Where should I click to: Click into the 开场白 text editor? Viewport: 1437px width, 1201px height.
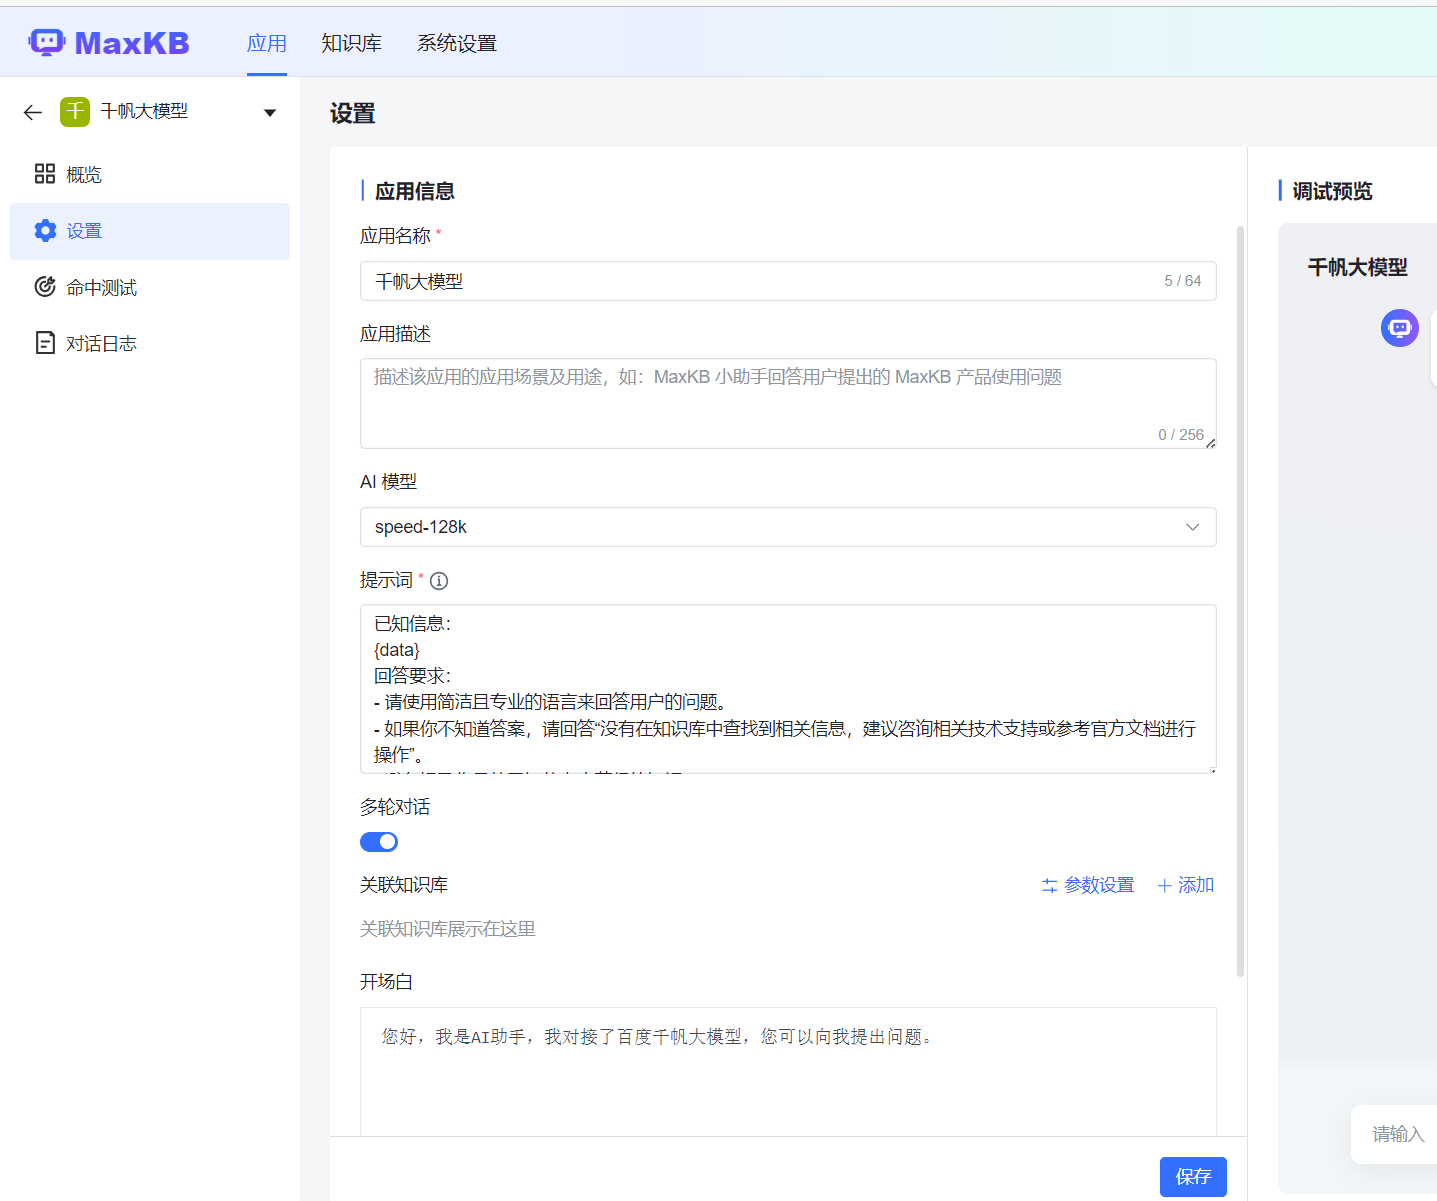788,1071
